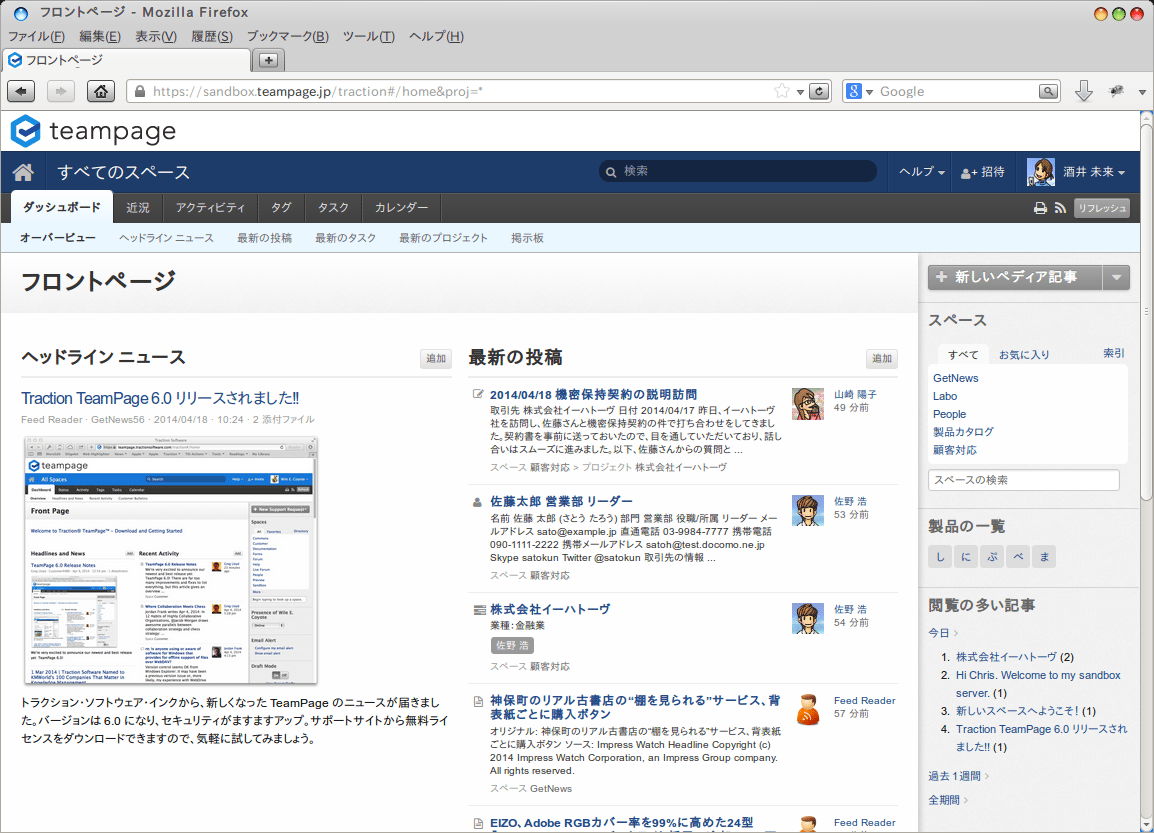Viewport: 1154px width, 833px height.
Task: Click the 索引 link in スペース panel
Action: (x=1114, y=353)
